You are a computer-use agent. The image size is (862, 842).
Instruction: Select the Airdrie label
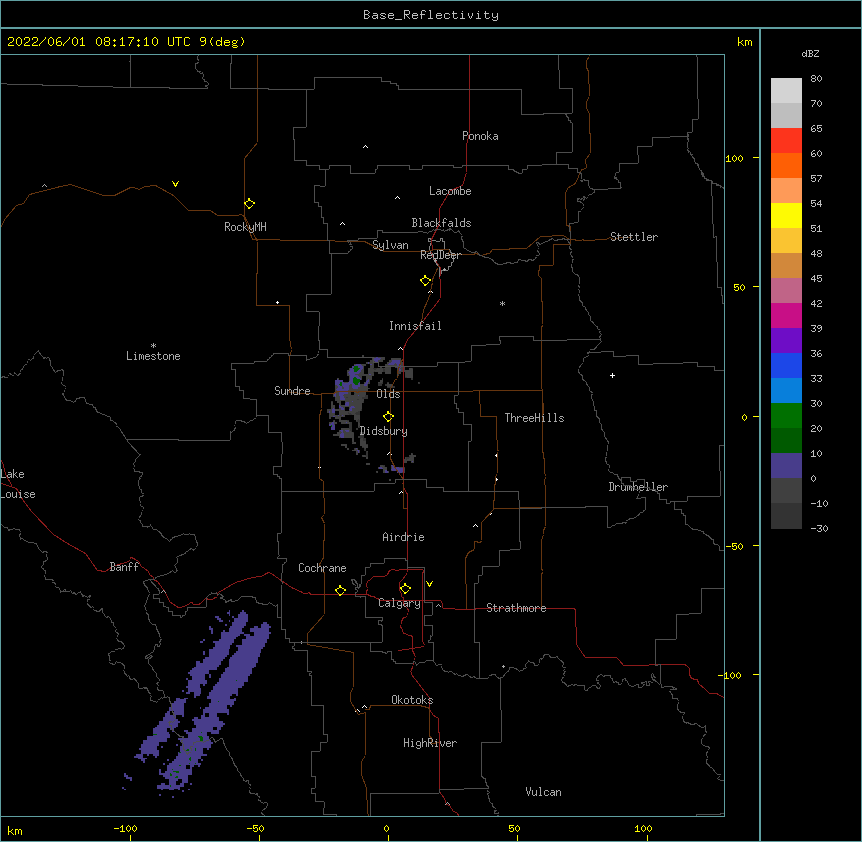[403, 537]
